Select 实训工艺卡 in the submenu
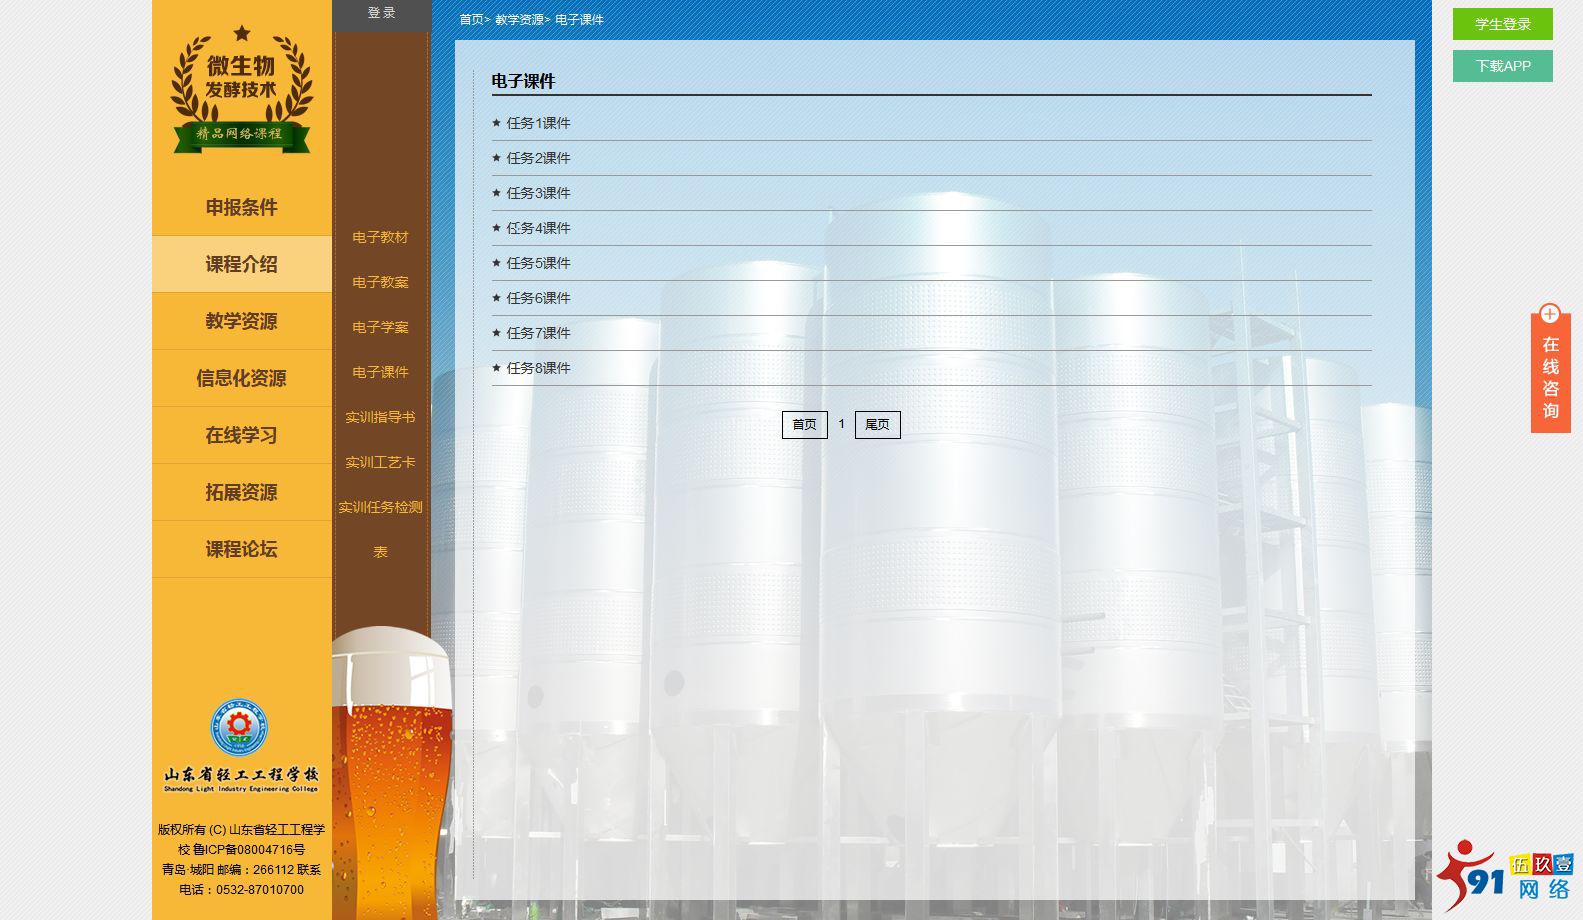Image resolution: width=1583 pixels, height=920 pixels. tap(380, 462)
